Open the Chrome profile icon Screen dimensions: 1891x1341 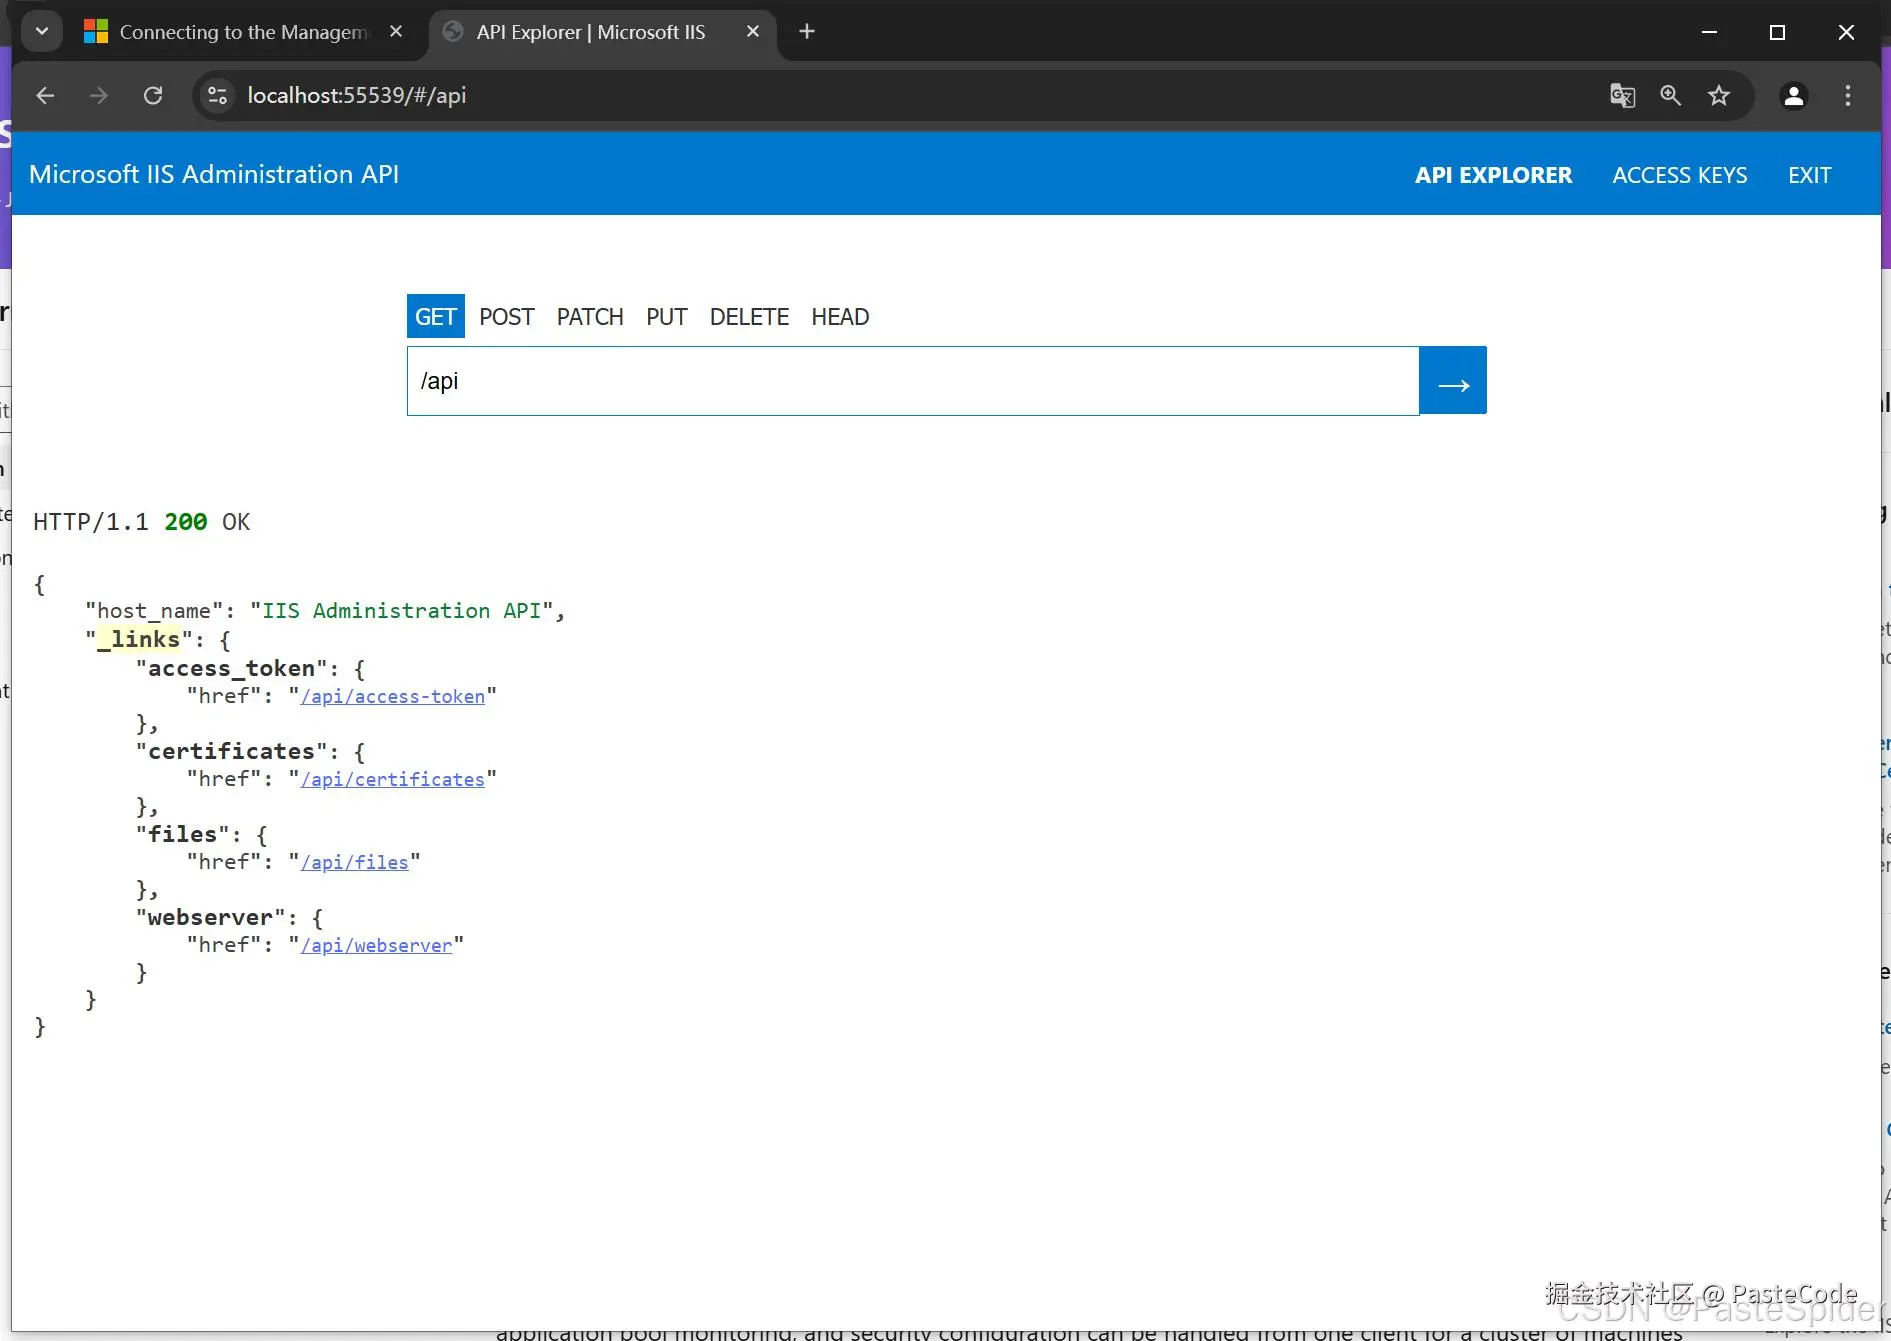[x=1794, y=96]
